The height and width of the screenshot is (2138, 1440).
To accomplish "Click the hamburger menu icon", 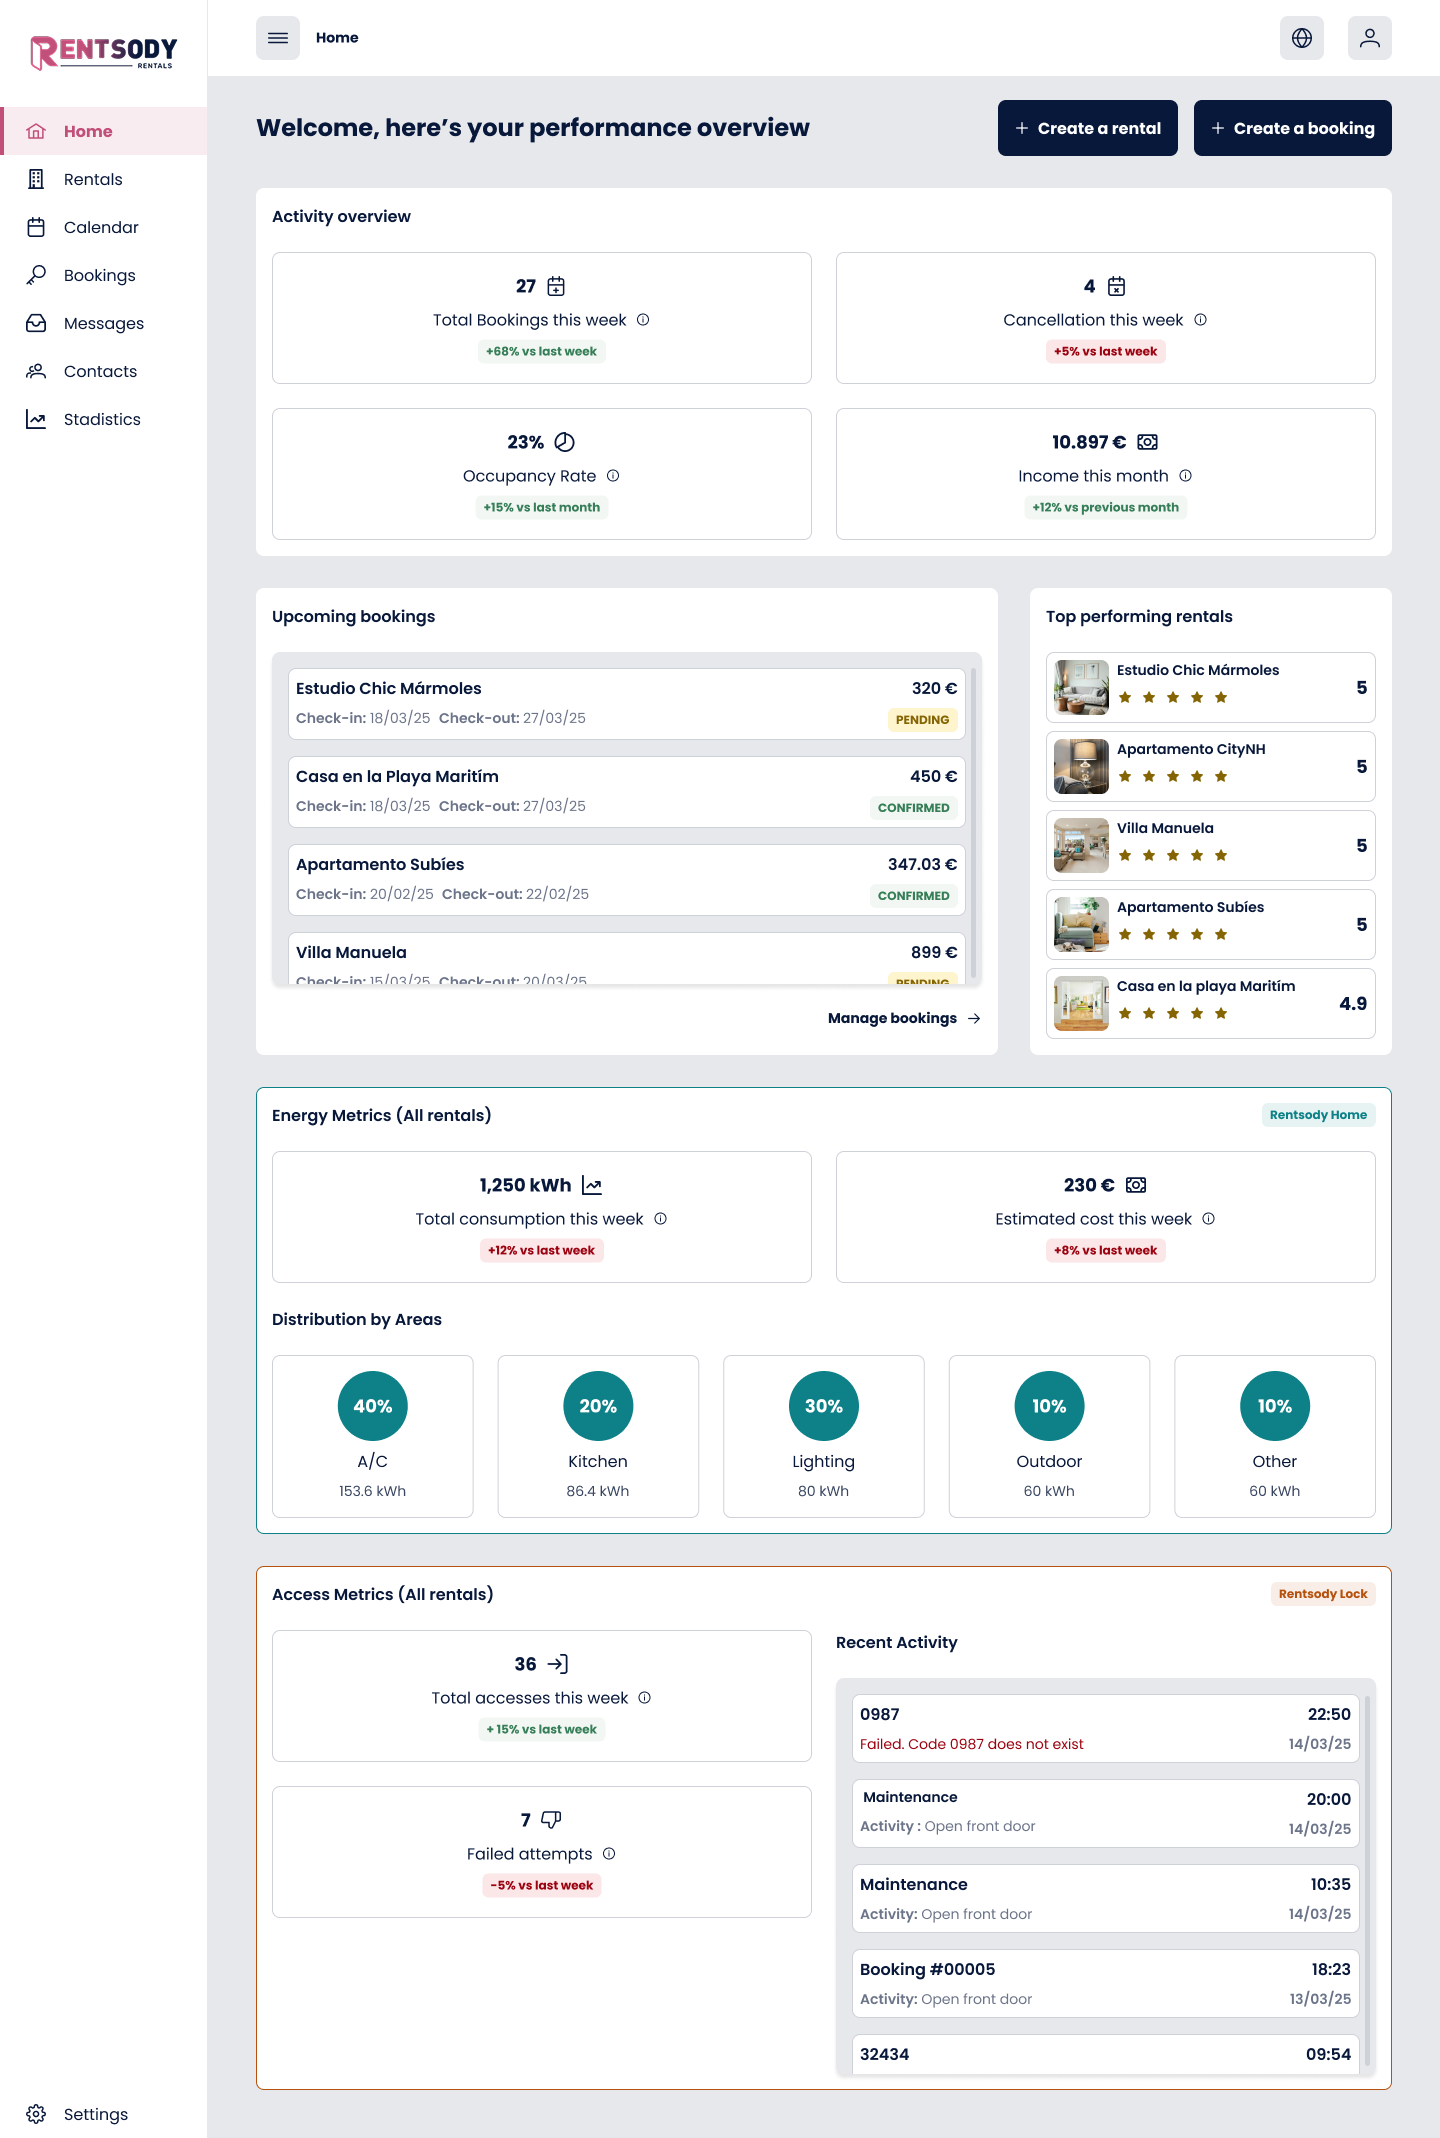I will click(x=278, y=38).
